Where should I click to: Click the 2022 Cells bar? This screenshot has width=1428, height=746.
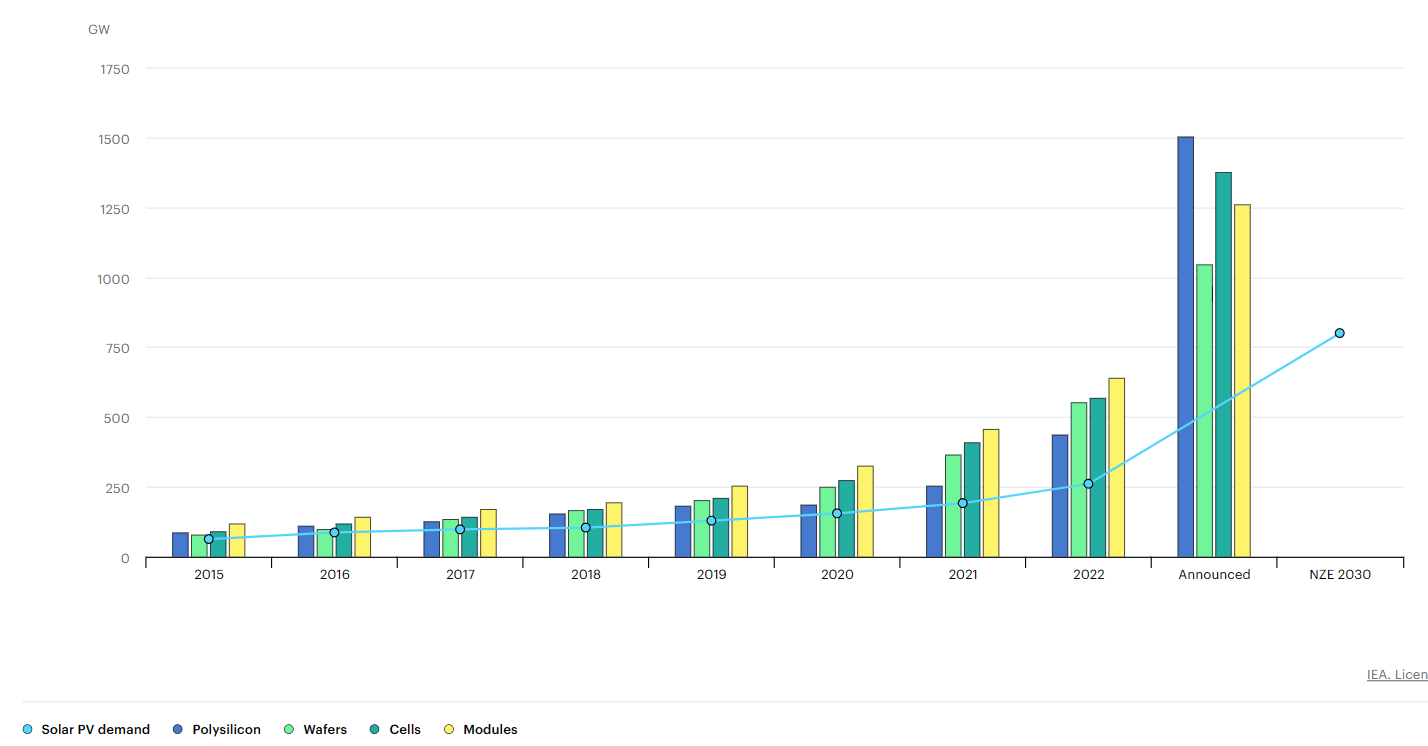(x=1098, y=478)
